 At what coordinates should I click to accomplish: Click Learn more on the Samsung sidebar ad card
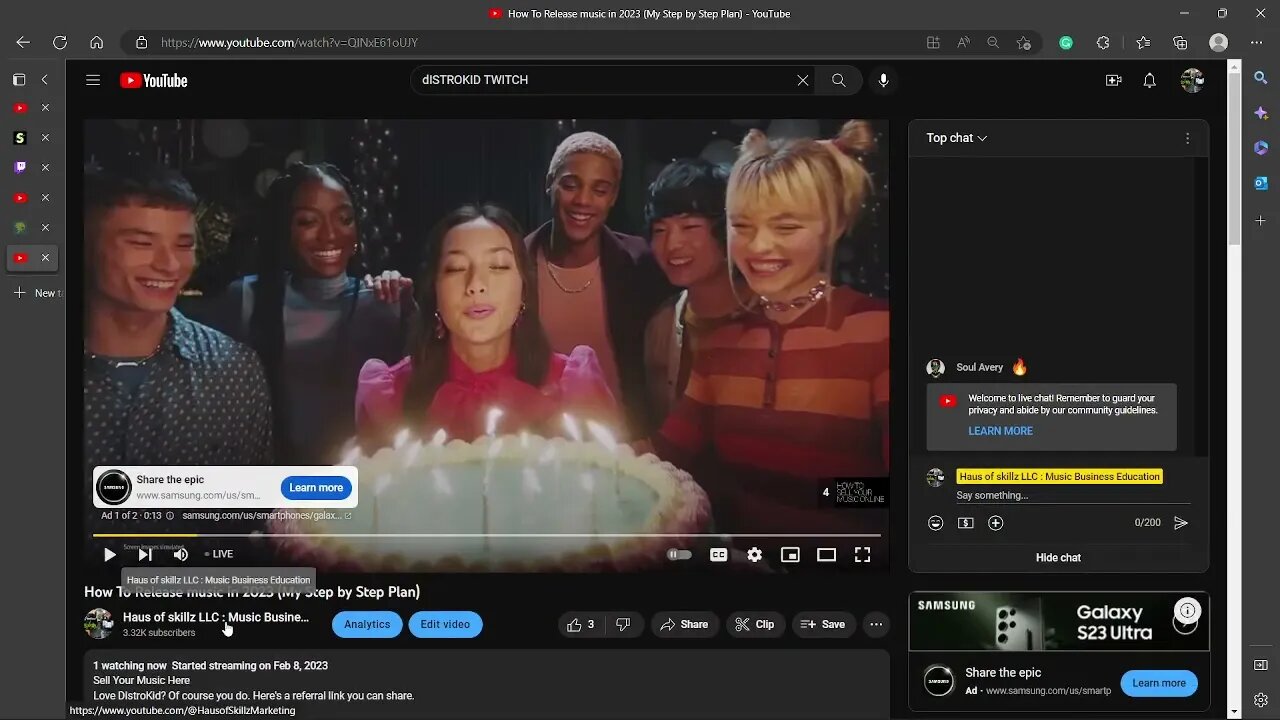(x=1159, y=683)
